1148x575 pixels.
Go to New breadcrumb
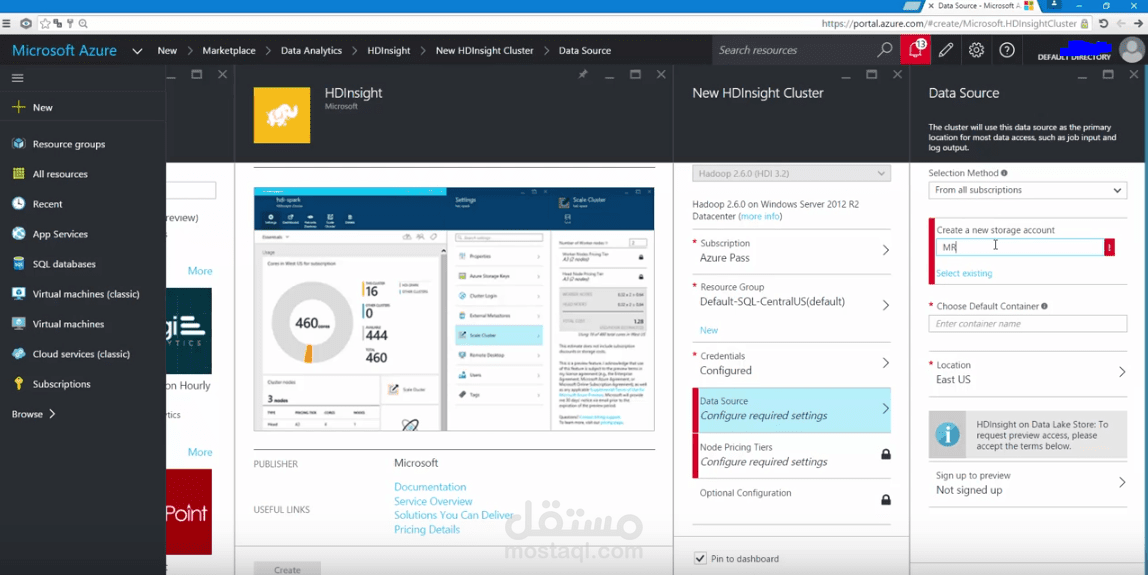167,51
